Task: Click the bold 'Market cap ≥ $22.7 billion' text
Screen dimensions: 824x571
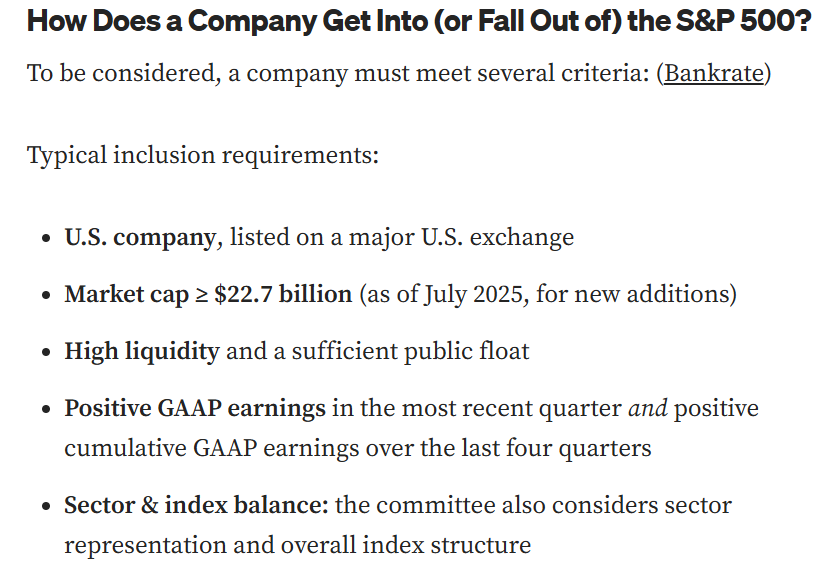Action: tap(208, 295)
